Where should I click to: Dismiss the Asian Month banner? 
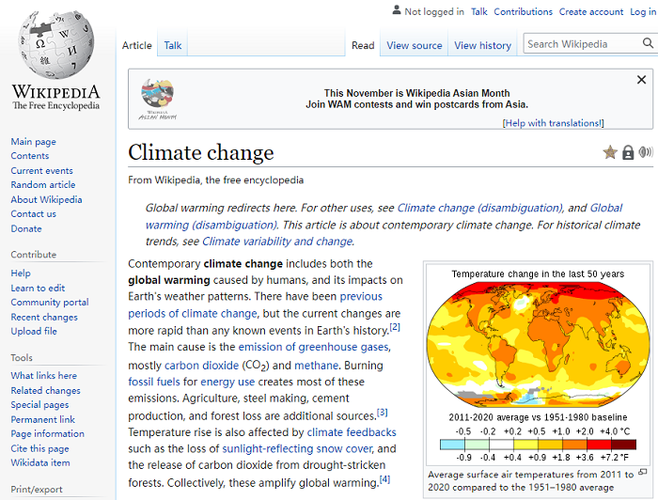(x=642, y=80)
